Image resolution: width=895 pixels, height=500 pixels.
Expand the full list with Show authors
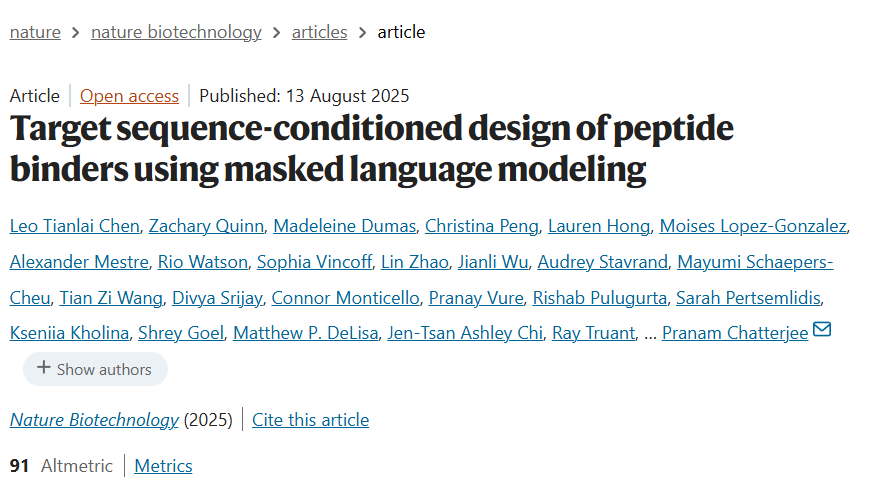point(95,369)
